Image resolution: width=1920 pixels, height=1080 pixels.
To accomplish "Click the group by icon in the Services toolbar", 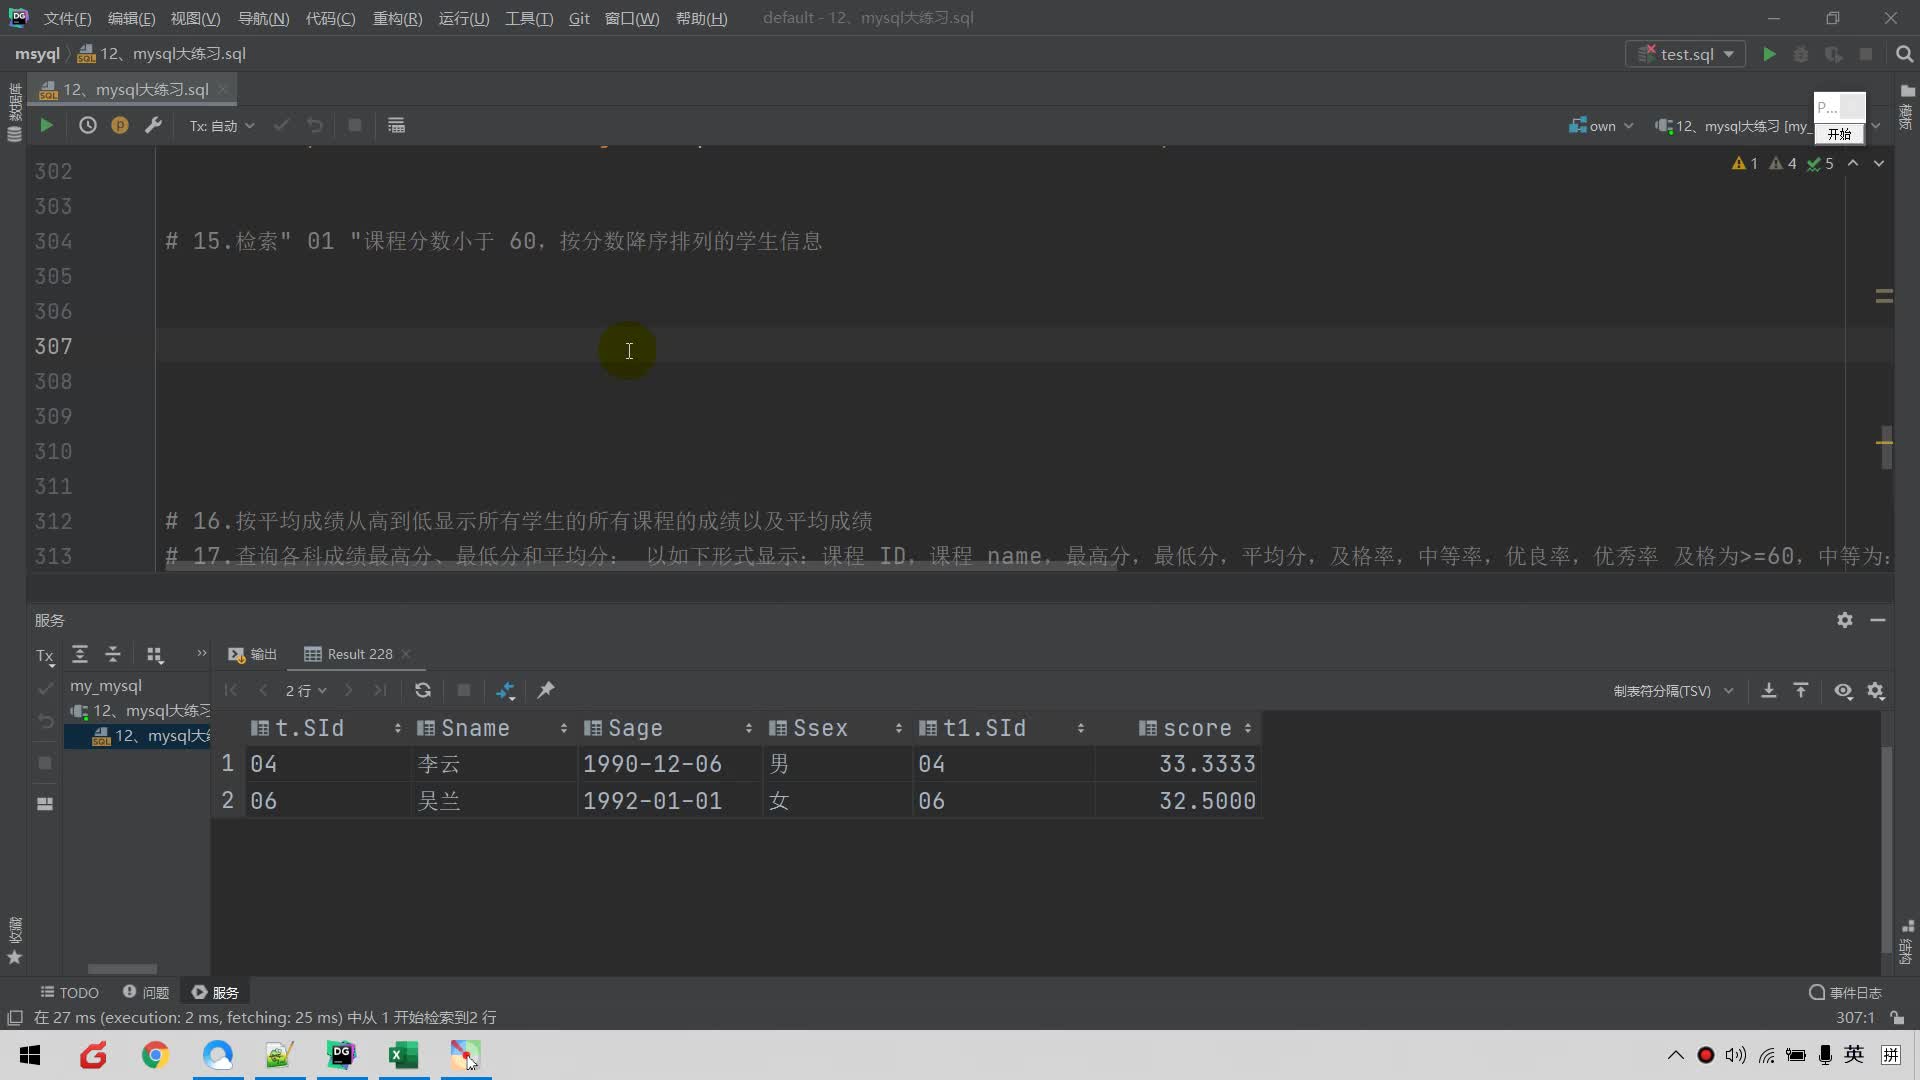I will tap(155, 654).
